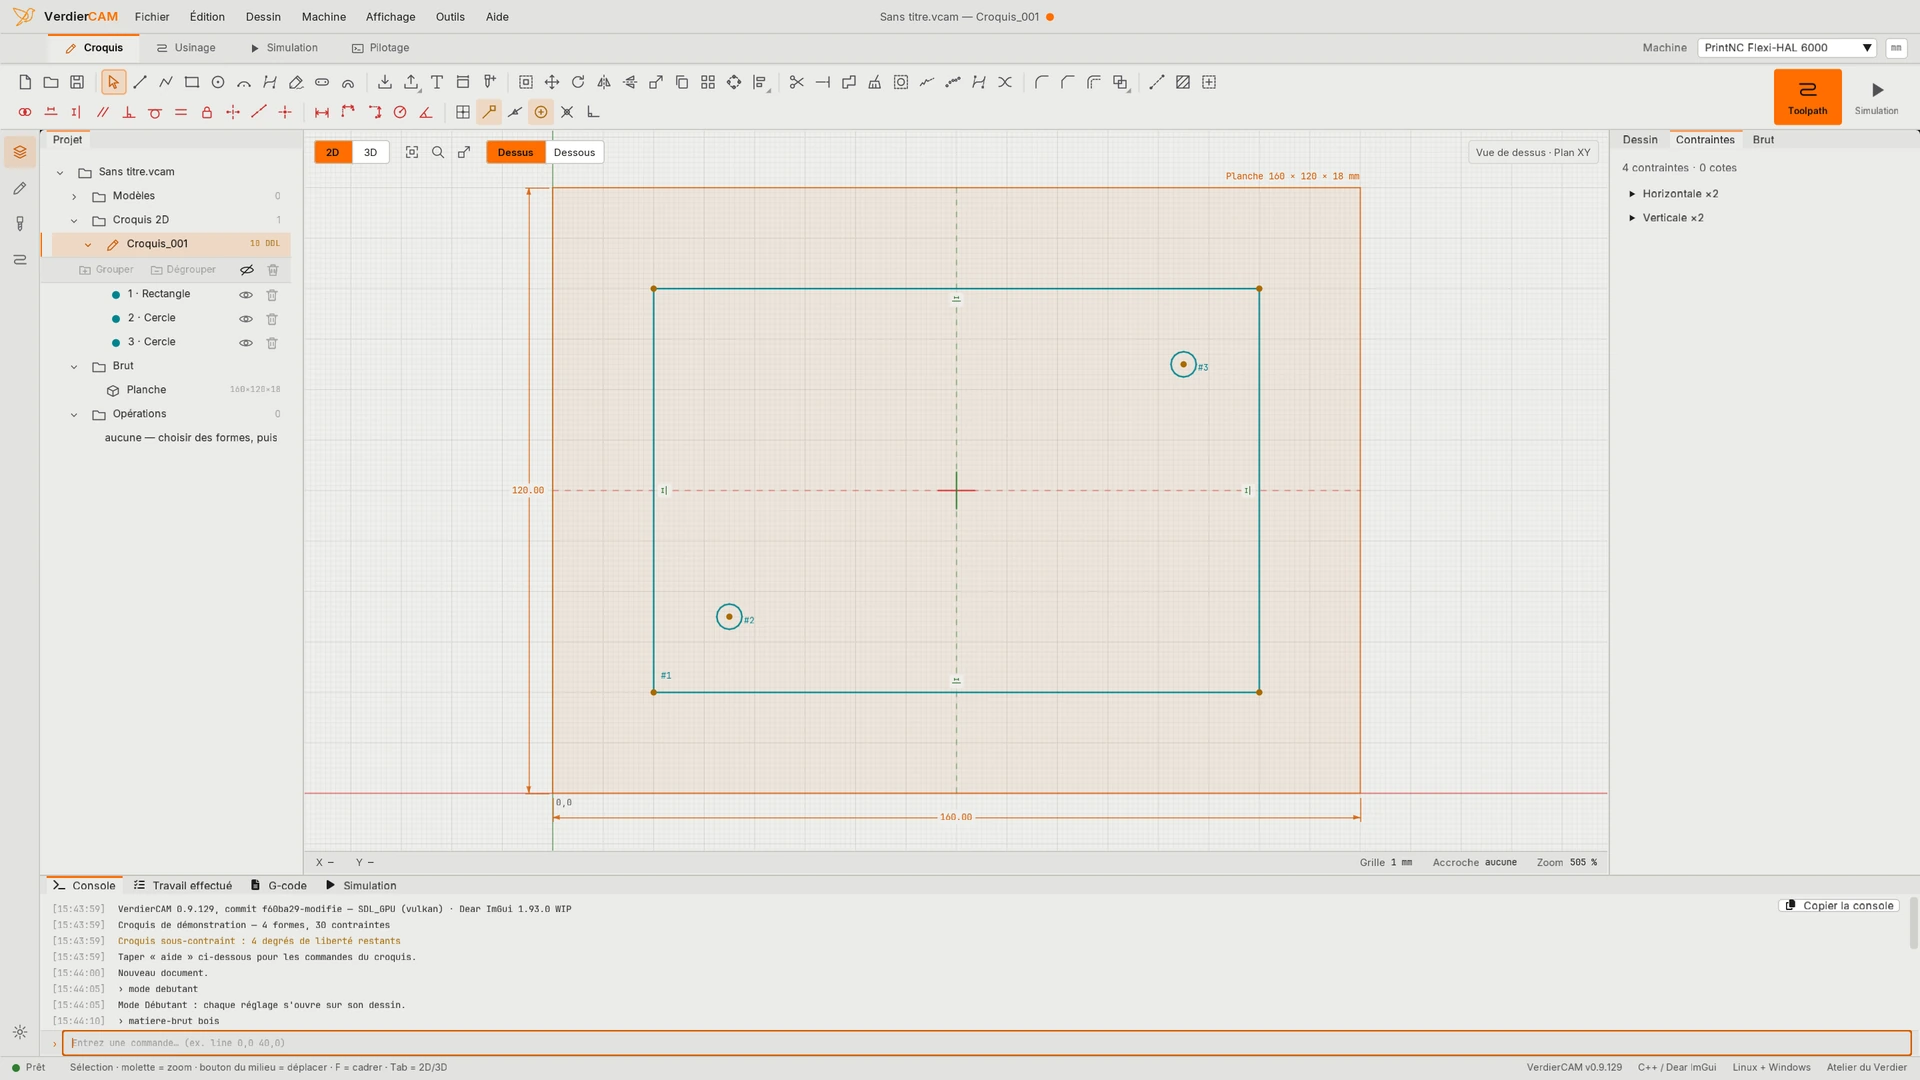Expand the Modèles folder
This screenshot has height=1080, width=1920.
click(x=74, y=197)
